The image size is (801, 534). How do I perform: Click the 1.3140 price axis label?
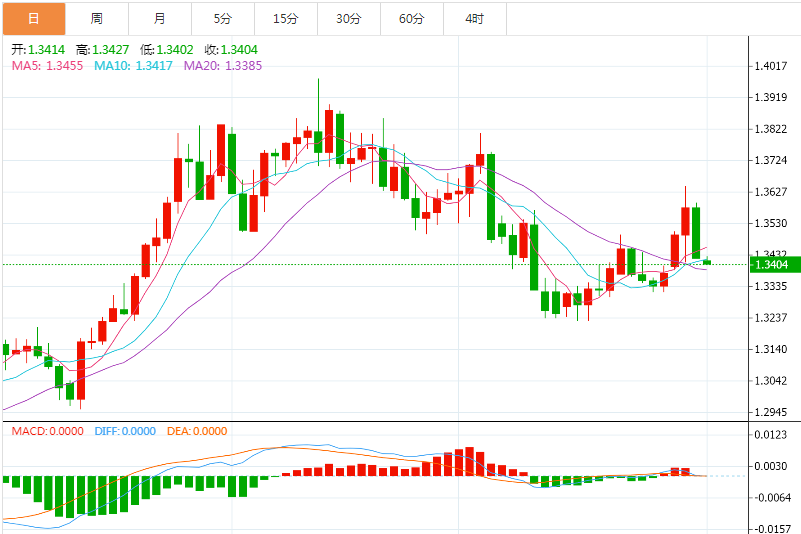point(771,349)
